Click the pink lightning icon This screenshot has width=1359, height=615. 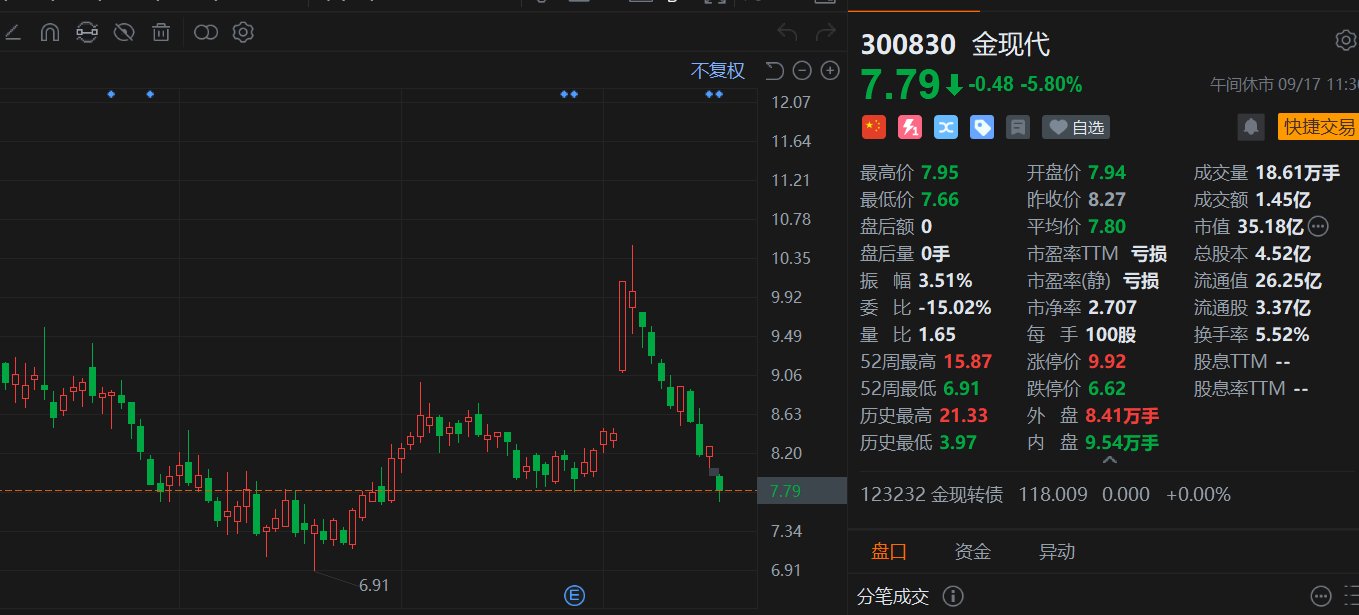tap(909, 127)
